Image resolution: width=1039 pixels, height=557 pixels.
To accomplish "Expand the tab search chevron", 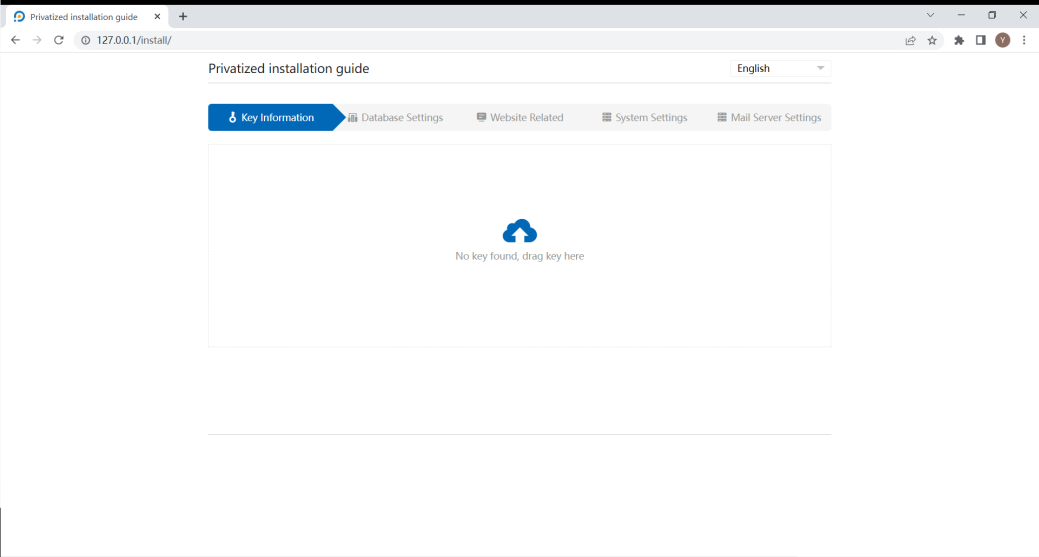I will click(930, 15).
